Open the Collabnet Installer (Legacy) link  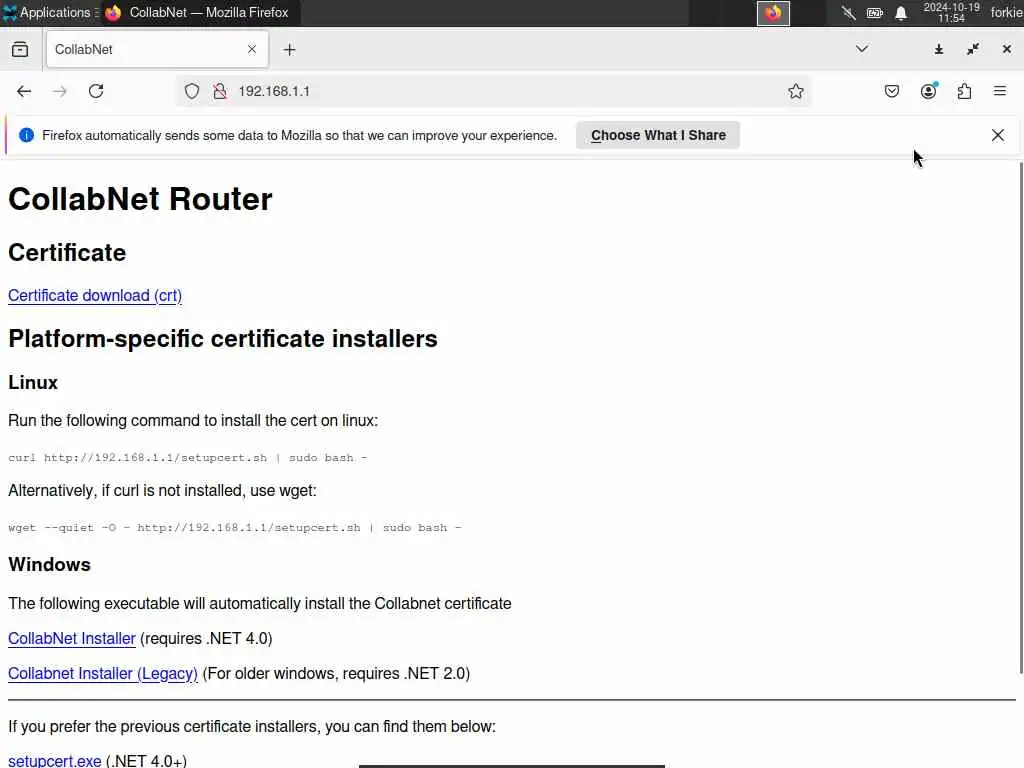pos(103,673)
